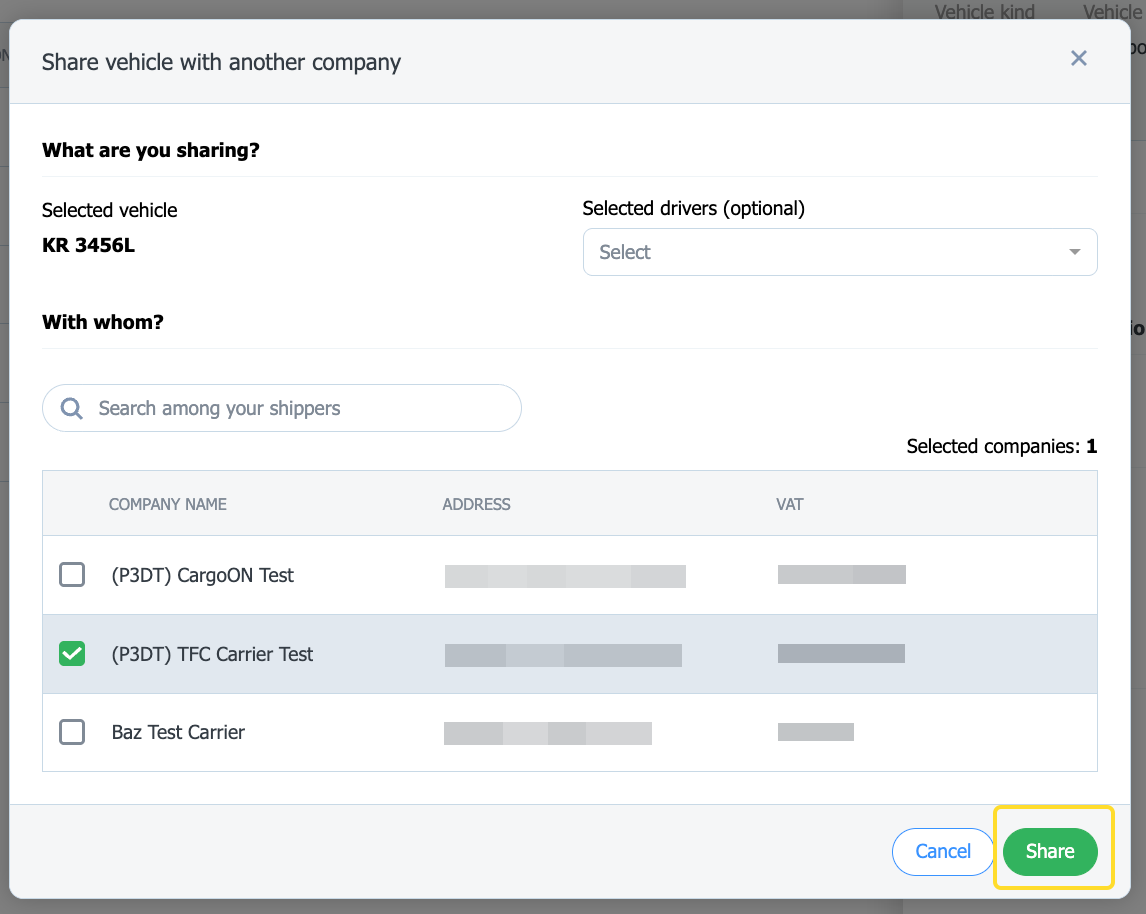Viewport: 1146px width, 914px height.
Task: Click the magnifier icon in search box
Action: [72, 408]
